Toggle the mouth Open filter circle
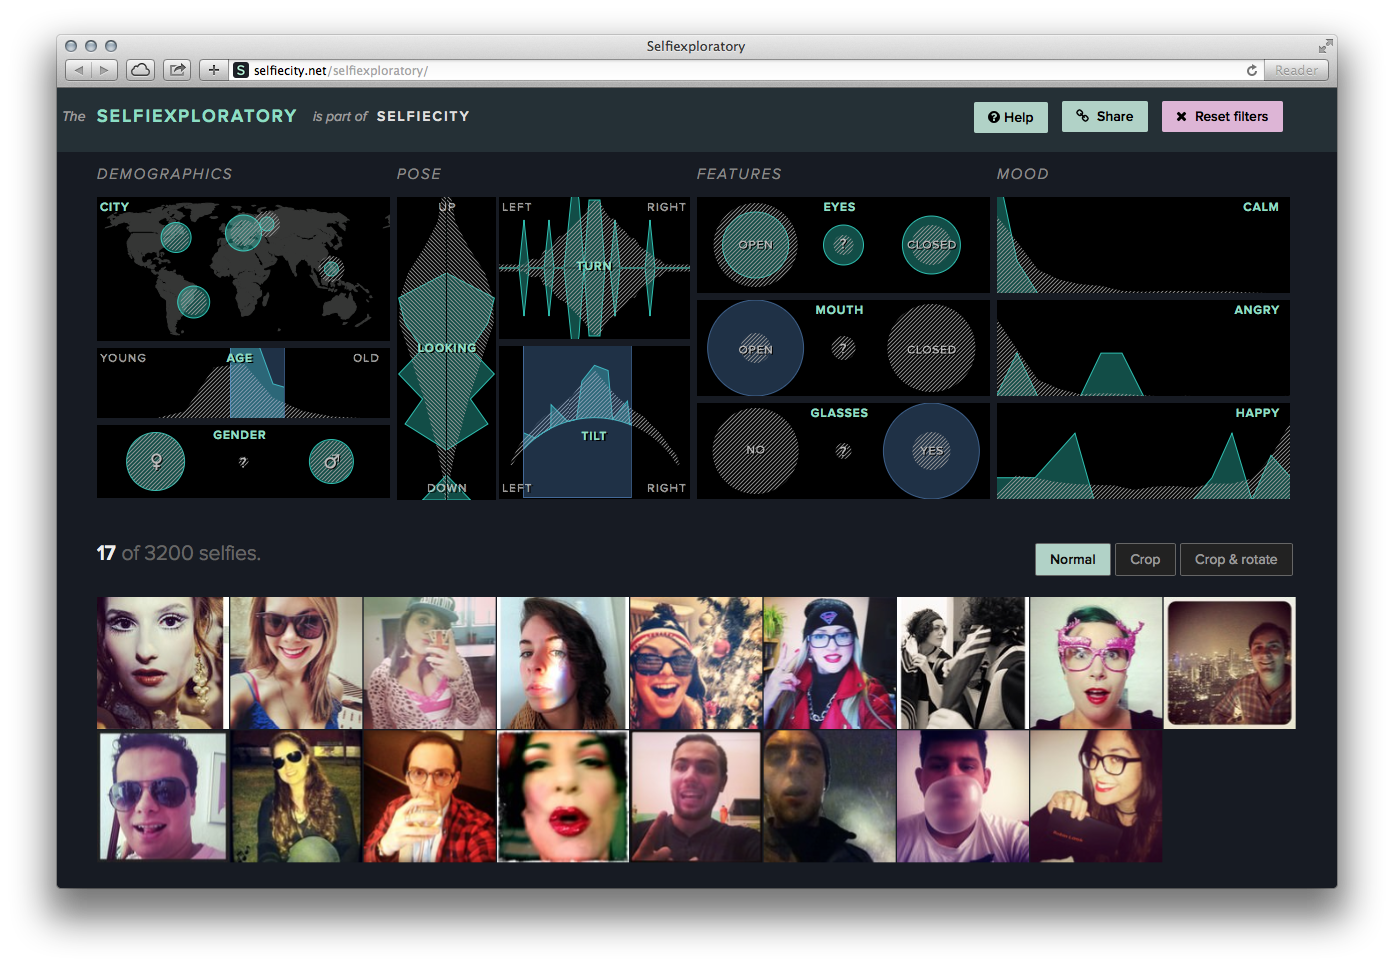Viewport: 1394px width, 967px height. tap(755, 349)
